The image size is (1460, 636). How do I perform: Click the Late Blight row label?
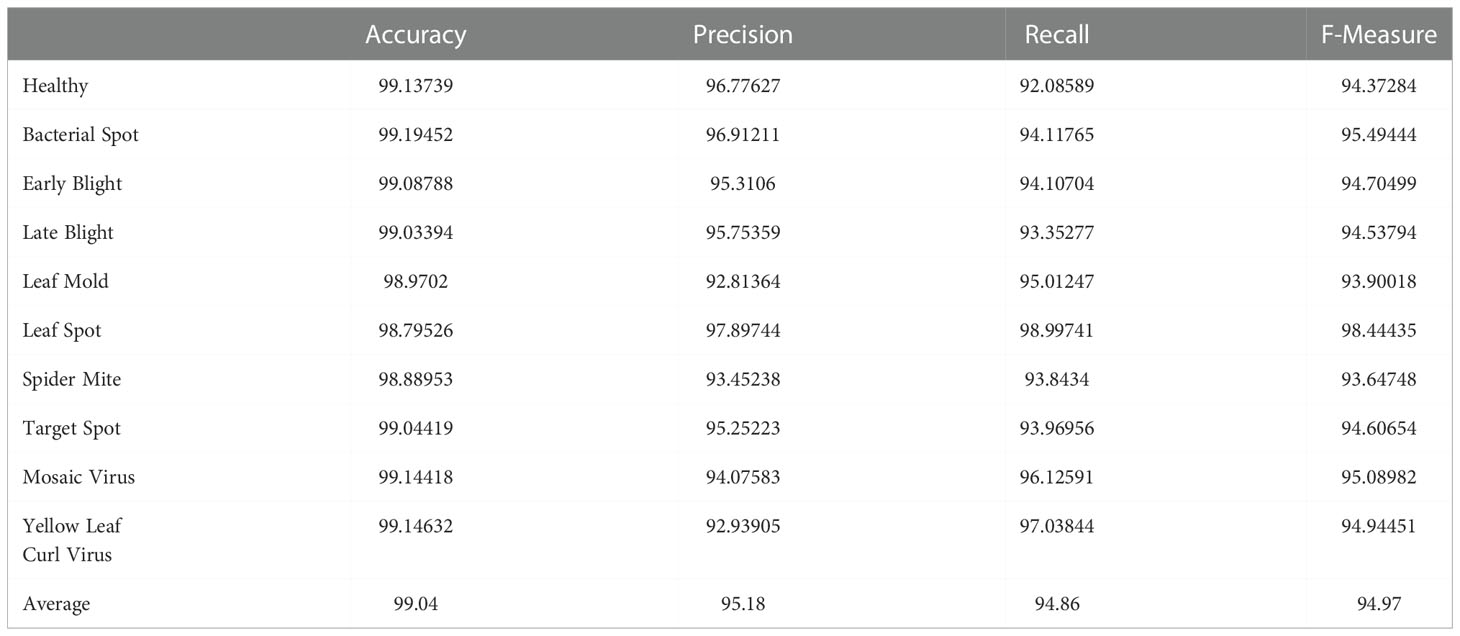pyautogui.click(x=68, y=233)
